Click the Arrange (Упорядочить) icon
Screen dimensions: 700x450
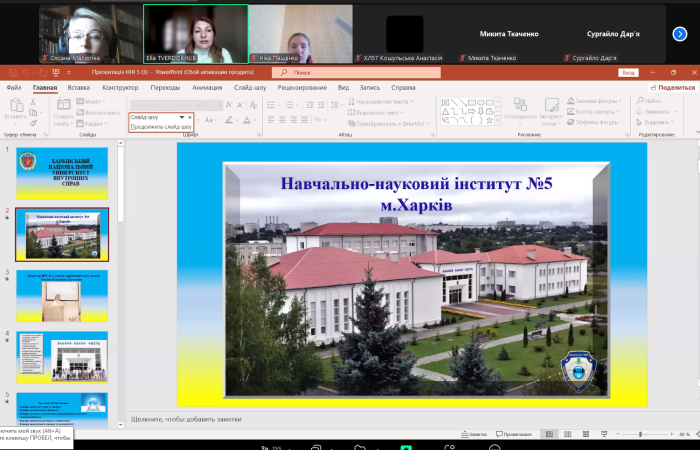click(521, 106)
